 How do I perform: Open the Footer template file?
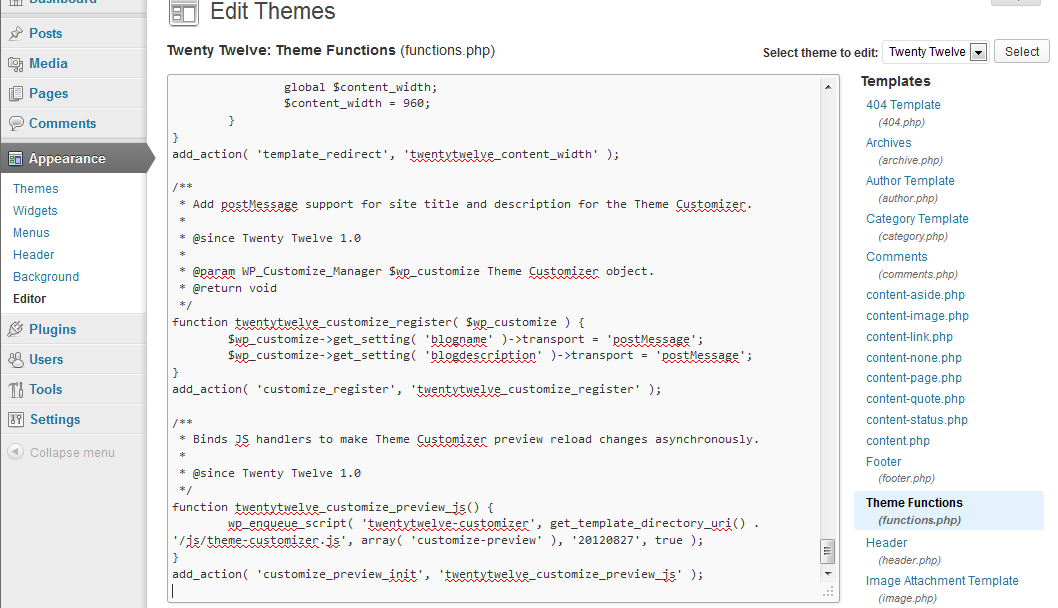click(x=883, y=461)
